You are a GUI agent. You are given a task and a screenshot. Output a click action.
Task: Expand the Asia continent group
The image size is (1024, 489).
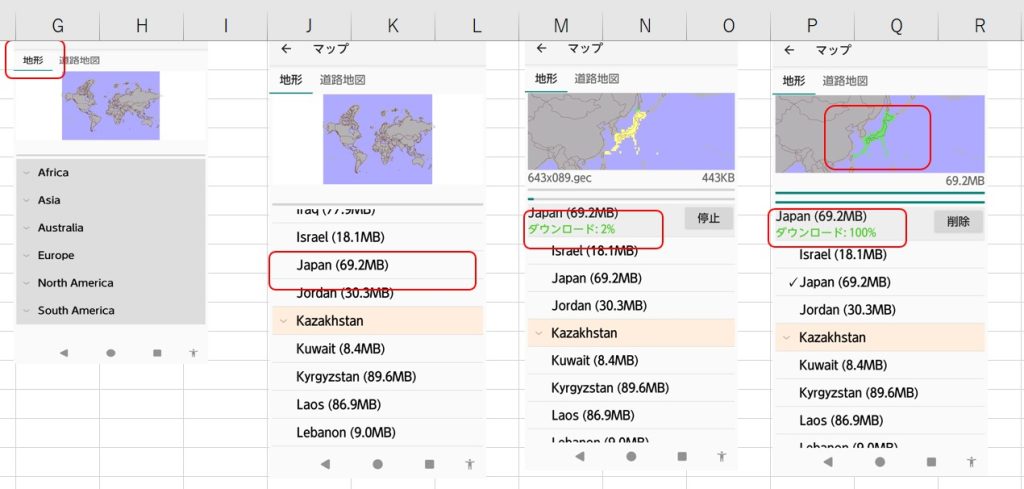[x=48, y=200]
